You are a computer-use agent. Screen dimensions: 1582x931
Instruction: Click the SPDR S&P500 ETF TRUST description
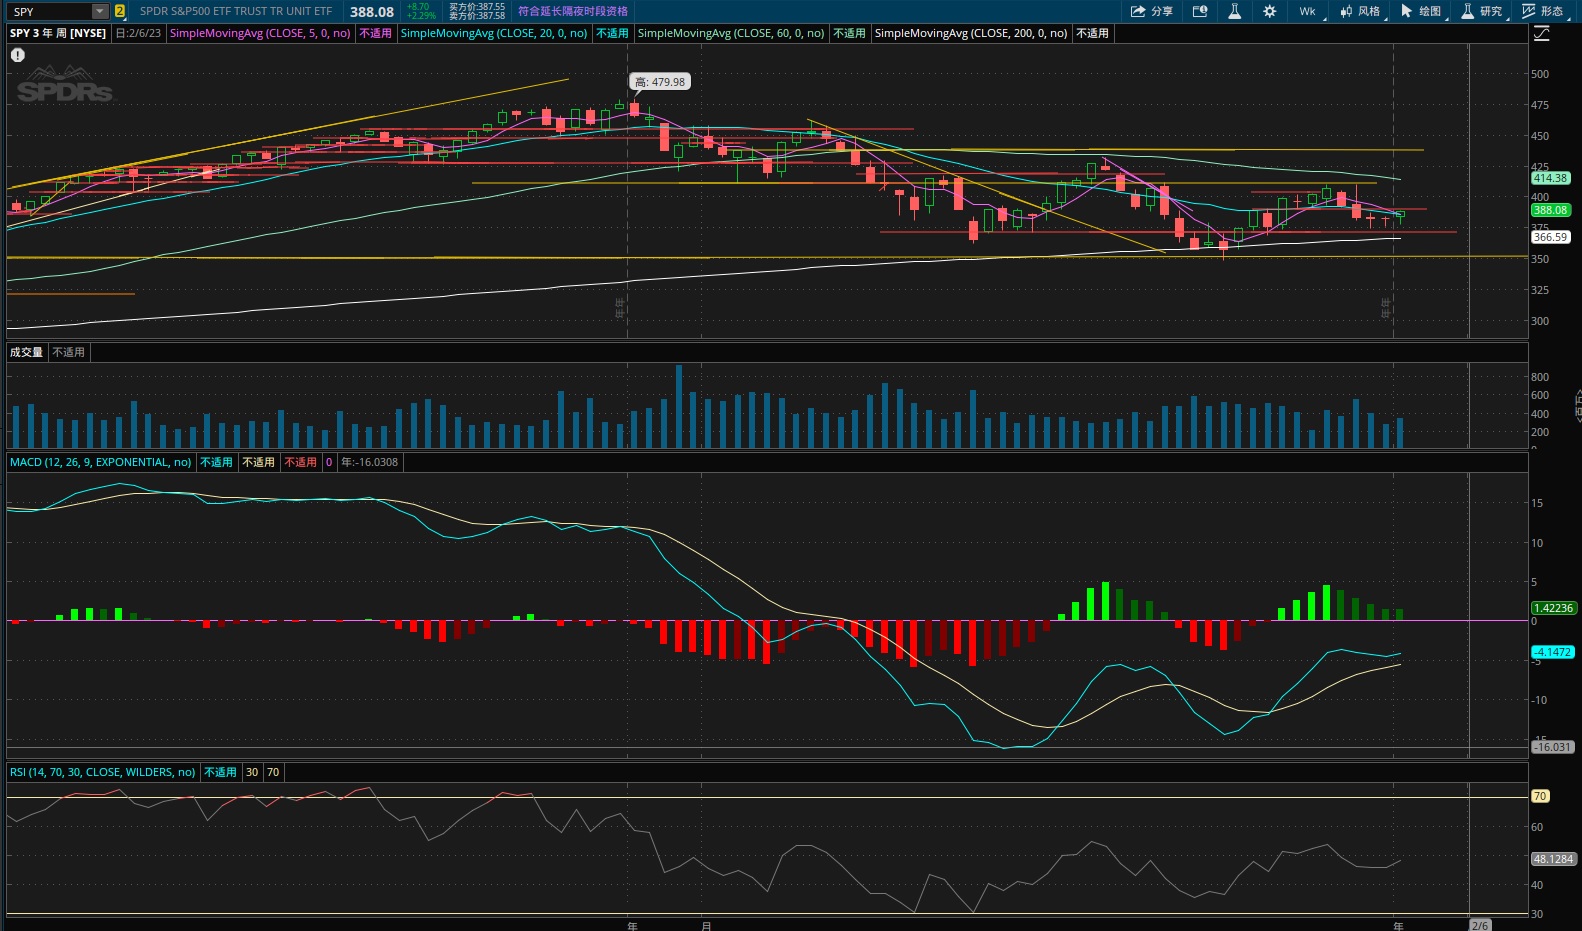tap(236, 12)
